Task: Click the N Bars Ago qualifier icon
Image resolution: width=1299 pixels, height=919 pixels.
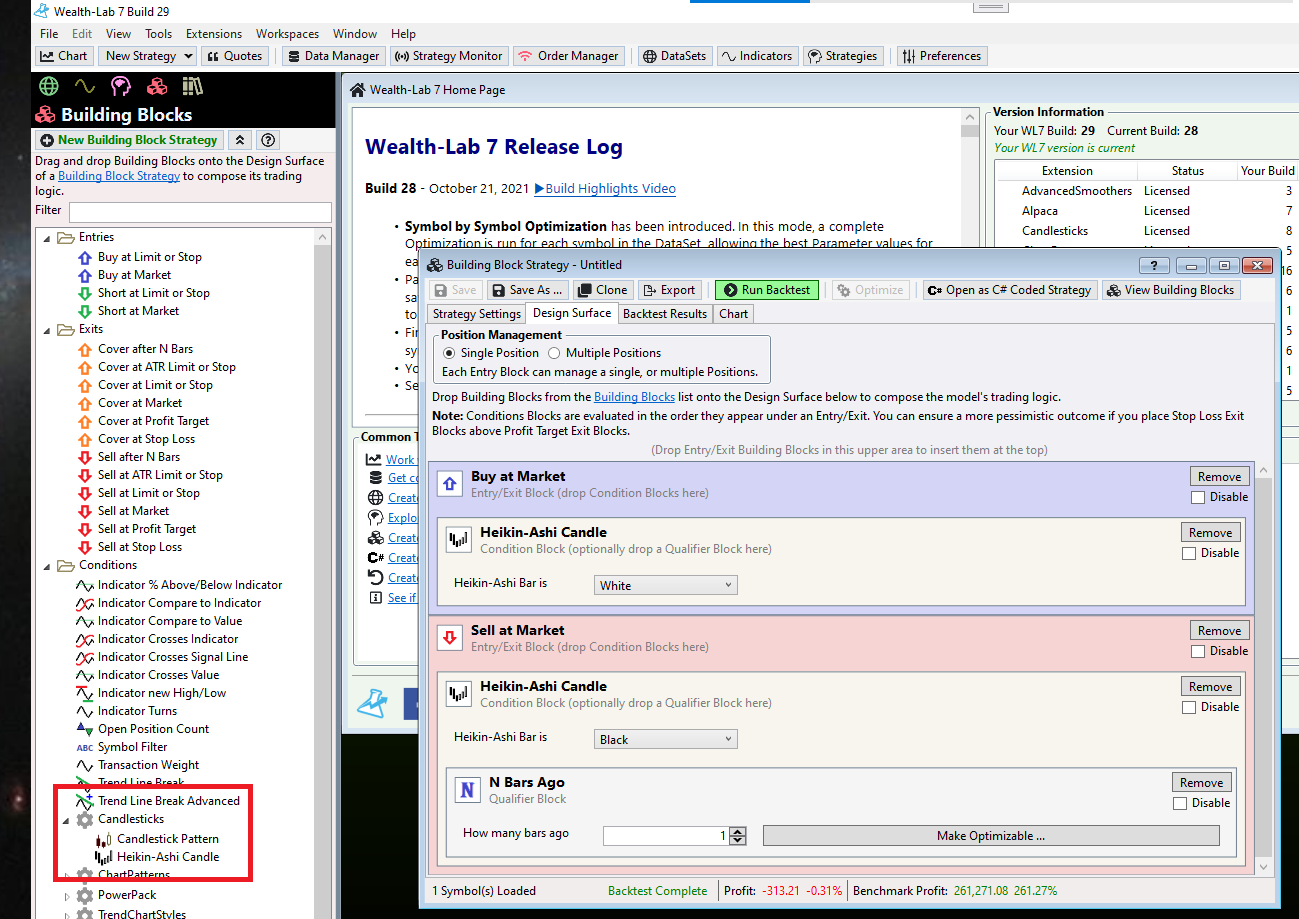Action: (x=467, y=791)
